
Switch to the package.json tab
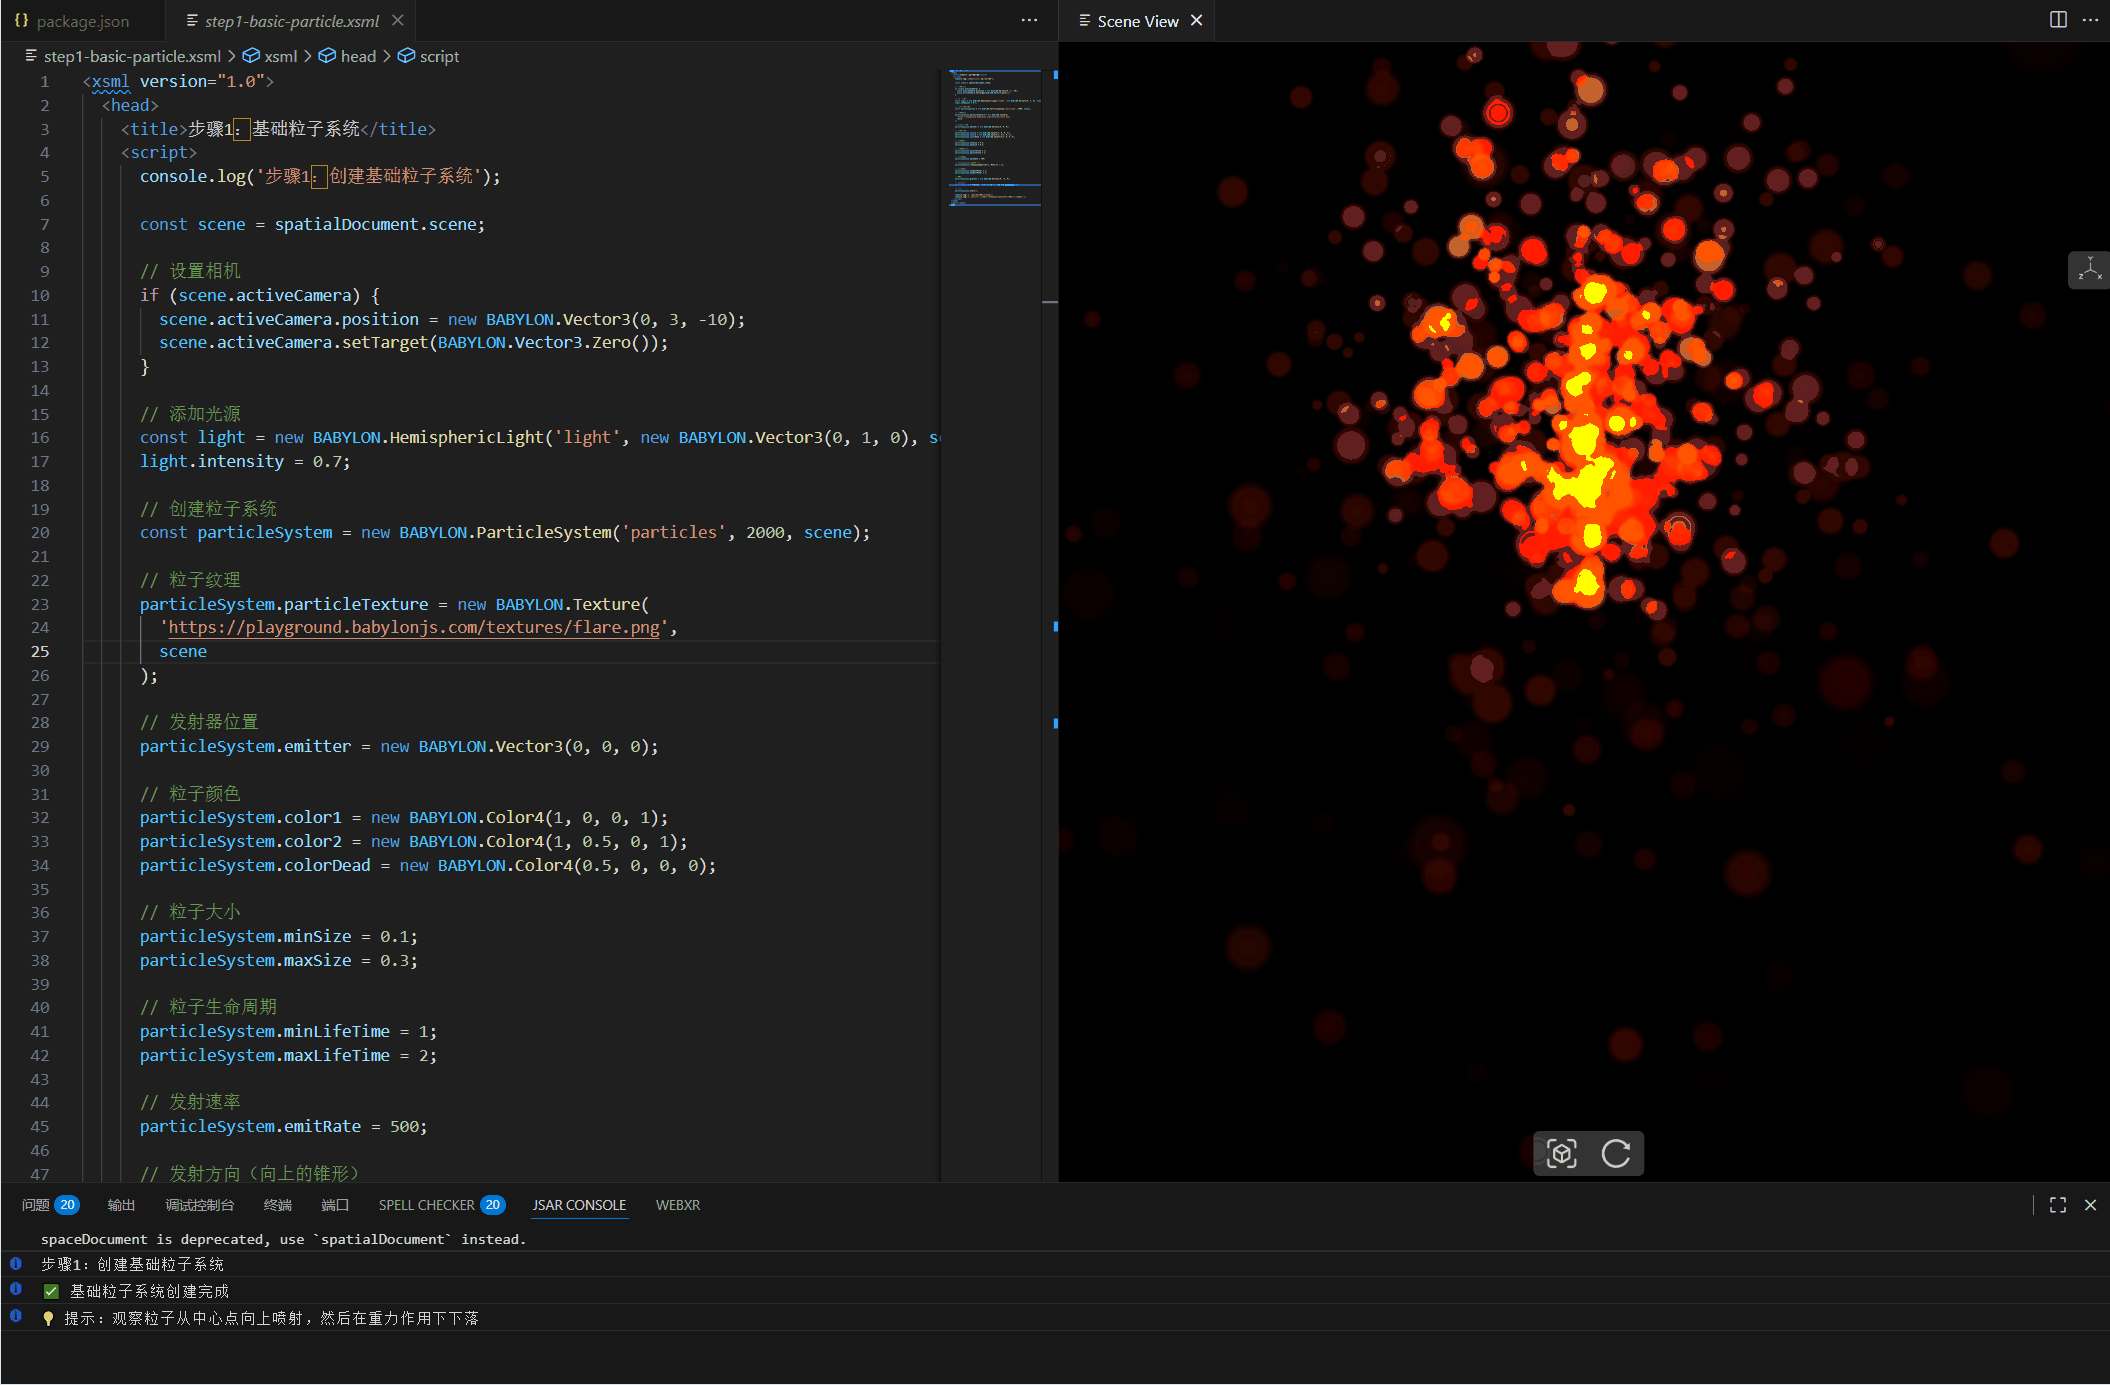(x=82, y=21)
